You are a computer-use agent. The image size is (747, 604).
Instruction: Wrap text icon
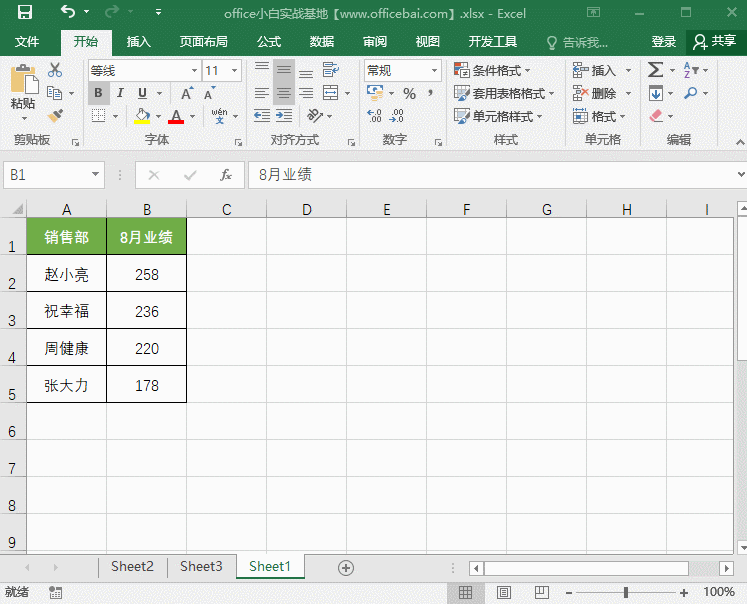click(331, 70)
